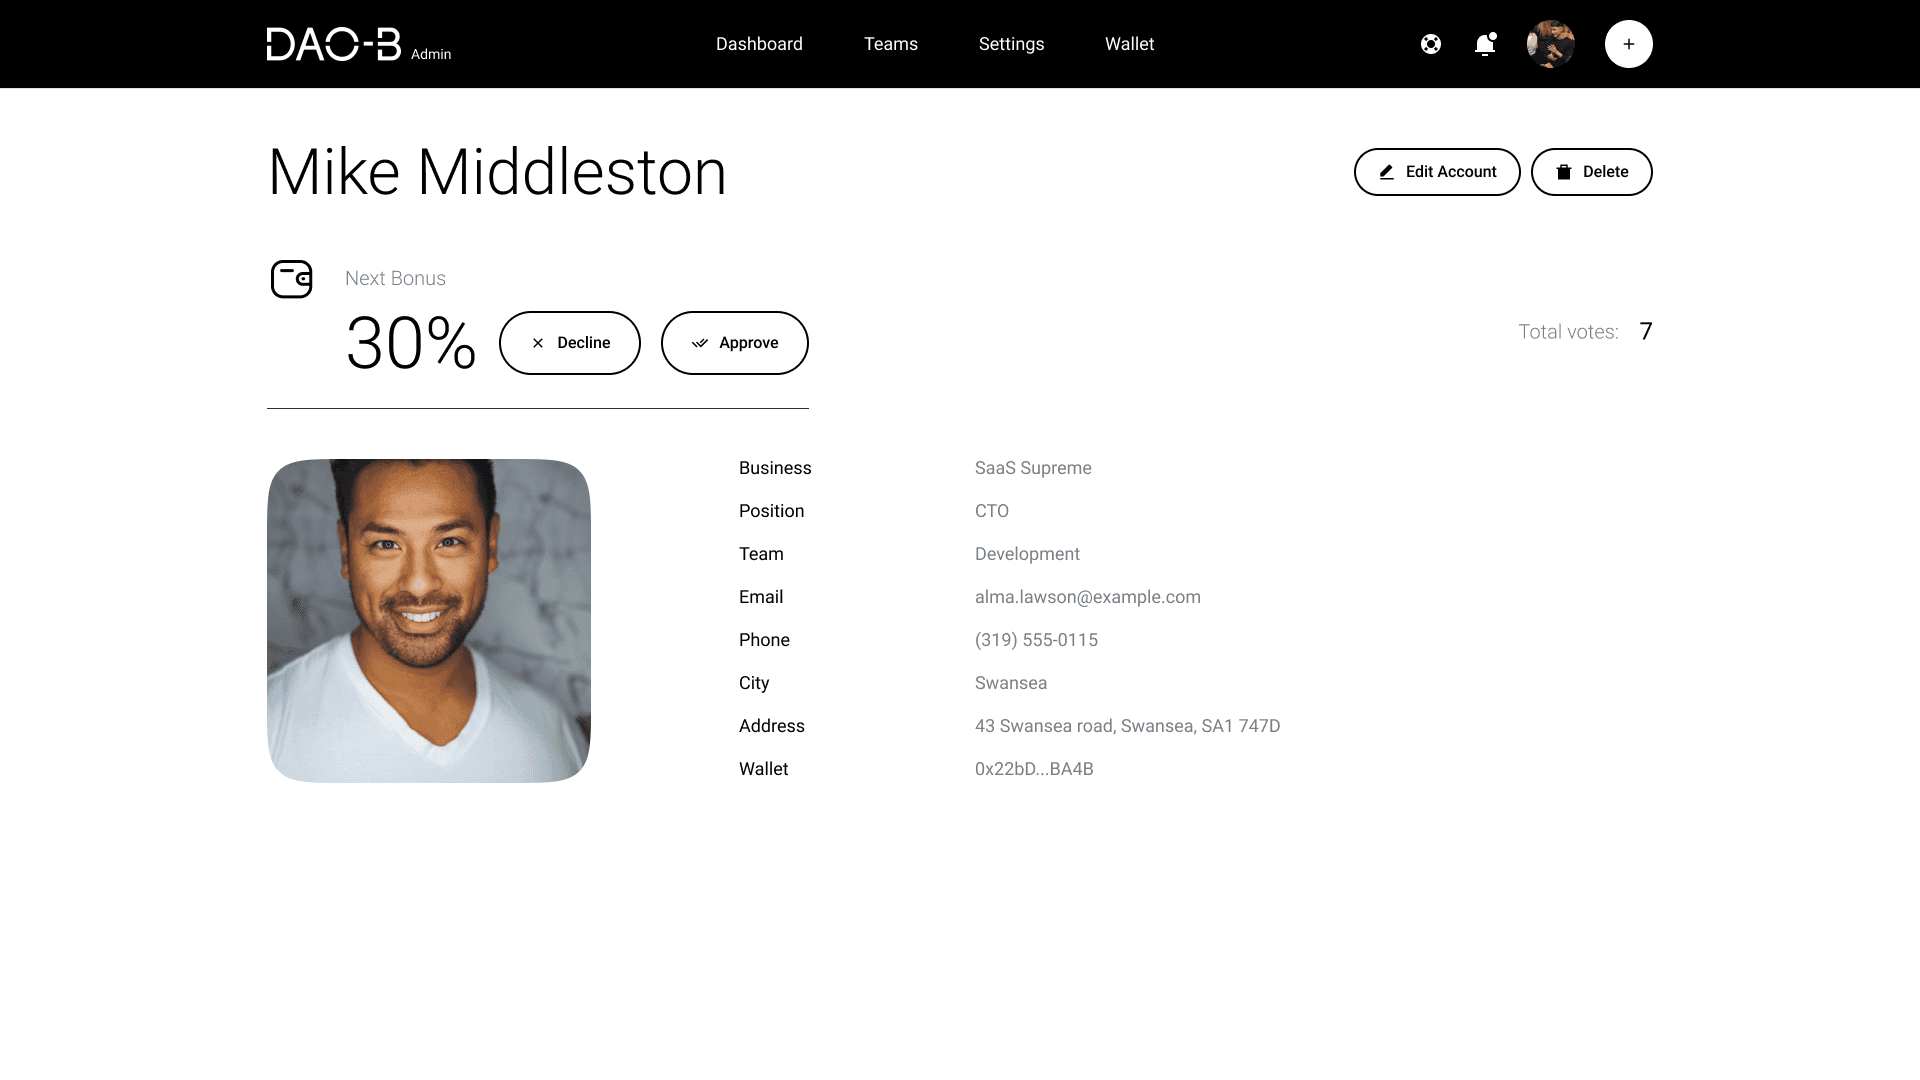1920x1080 pixels.
Task: Click the wallet address 0x22bD...BA4B
Action: coord(1034,769)
